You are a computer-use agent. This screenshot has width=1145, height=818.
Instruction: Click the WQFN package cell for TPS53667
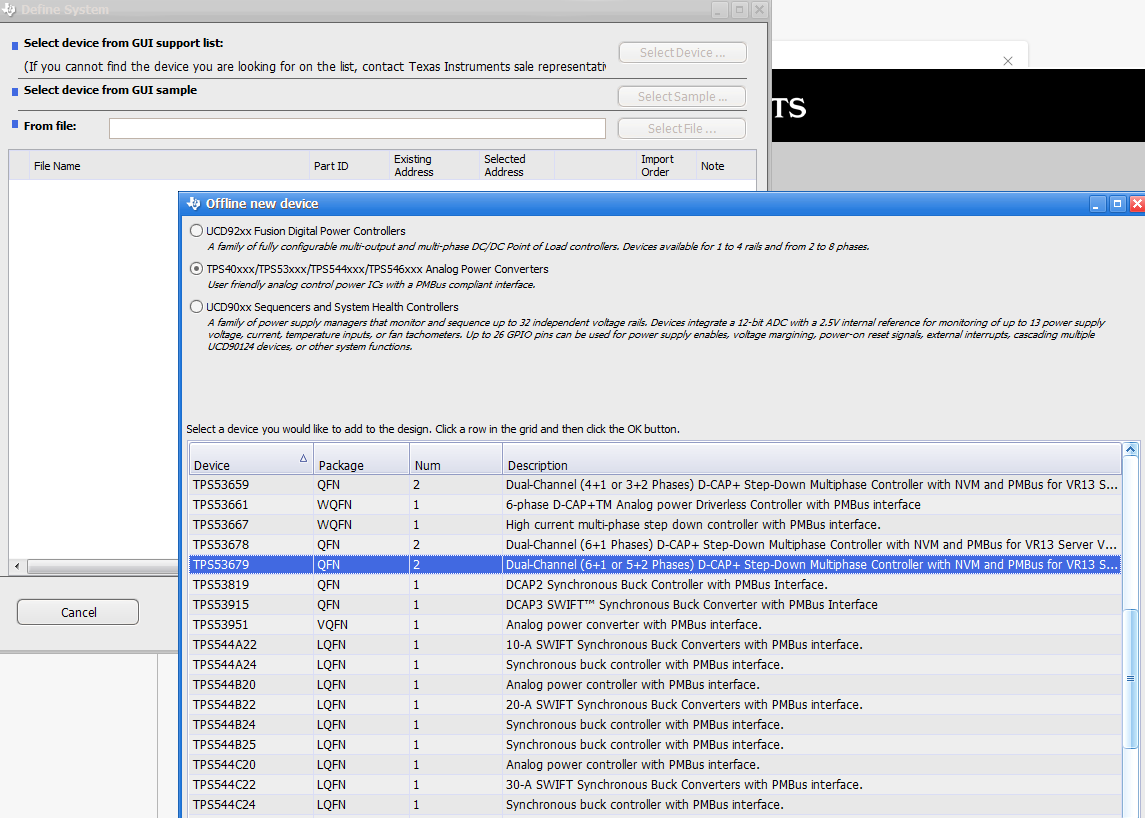(361, 524)
